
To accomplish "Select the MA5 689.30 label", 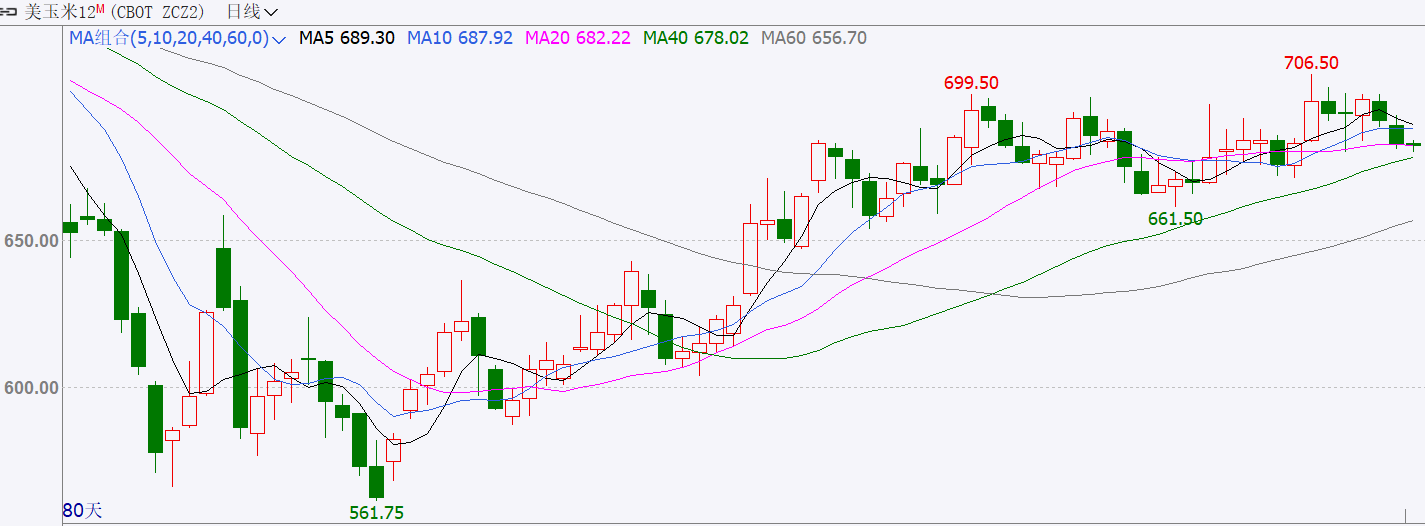I will pos(347,38).
